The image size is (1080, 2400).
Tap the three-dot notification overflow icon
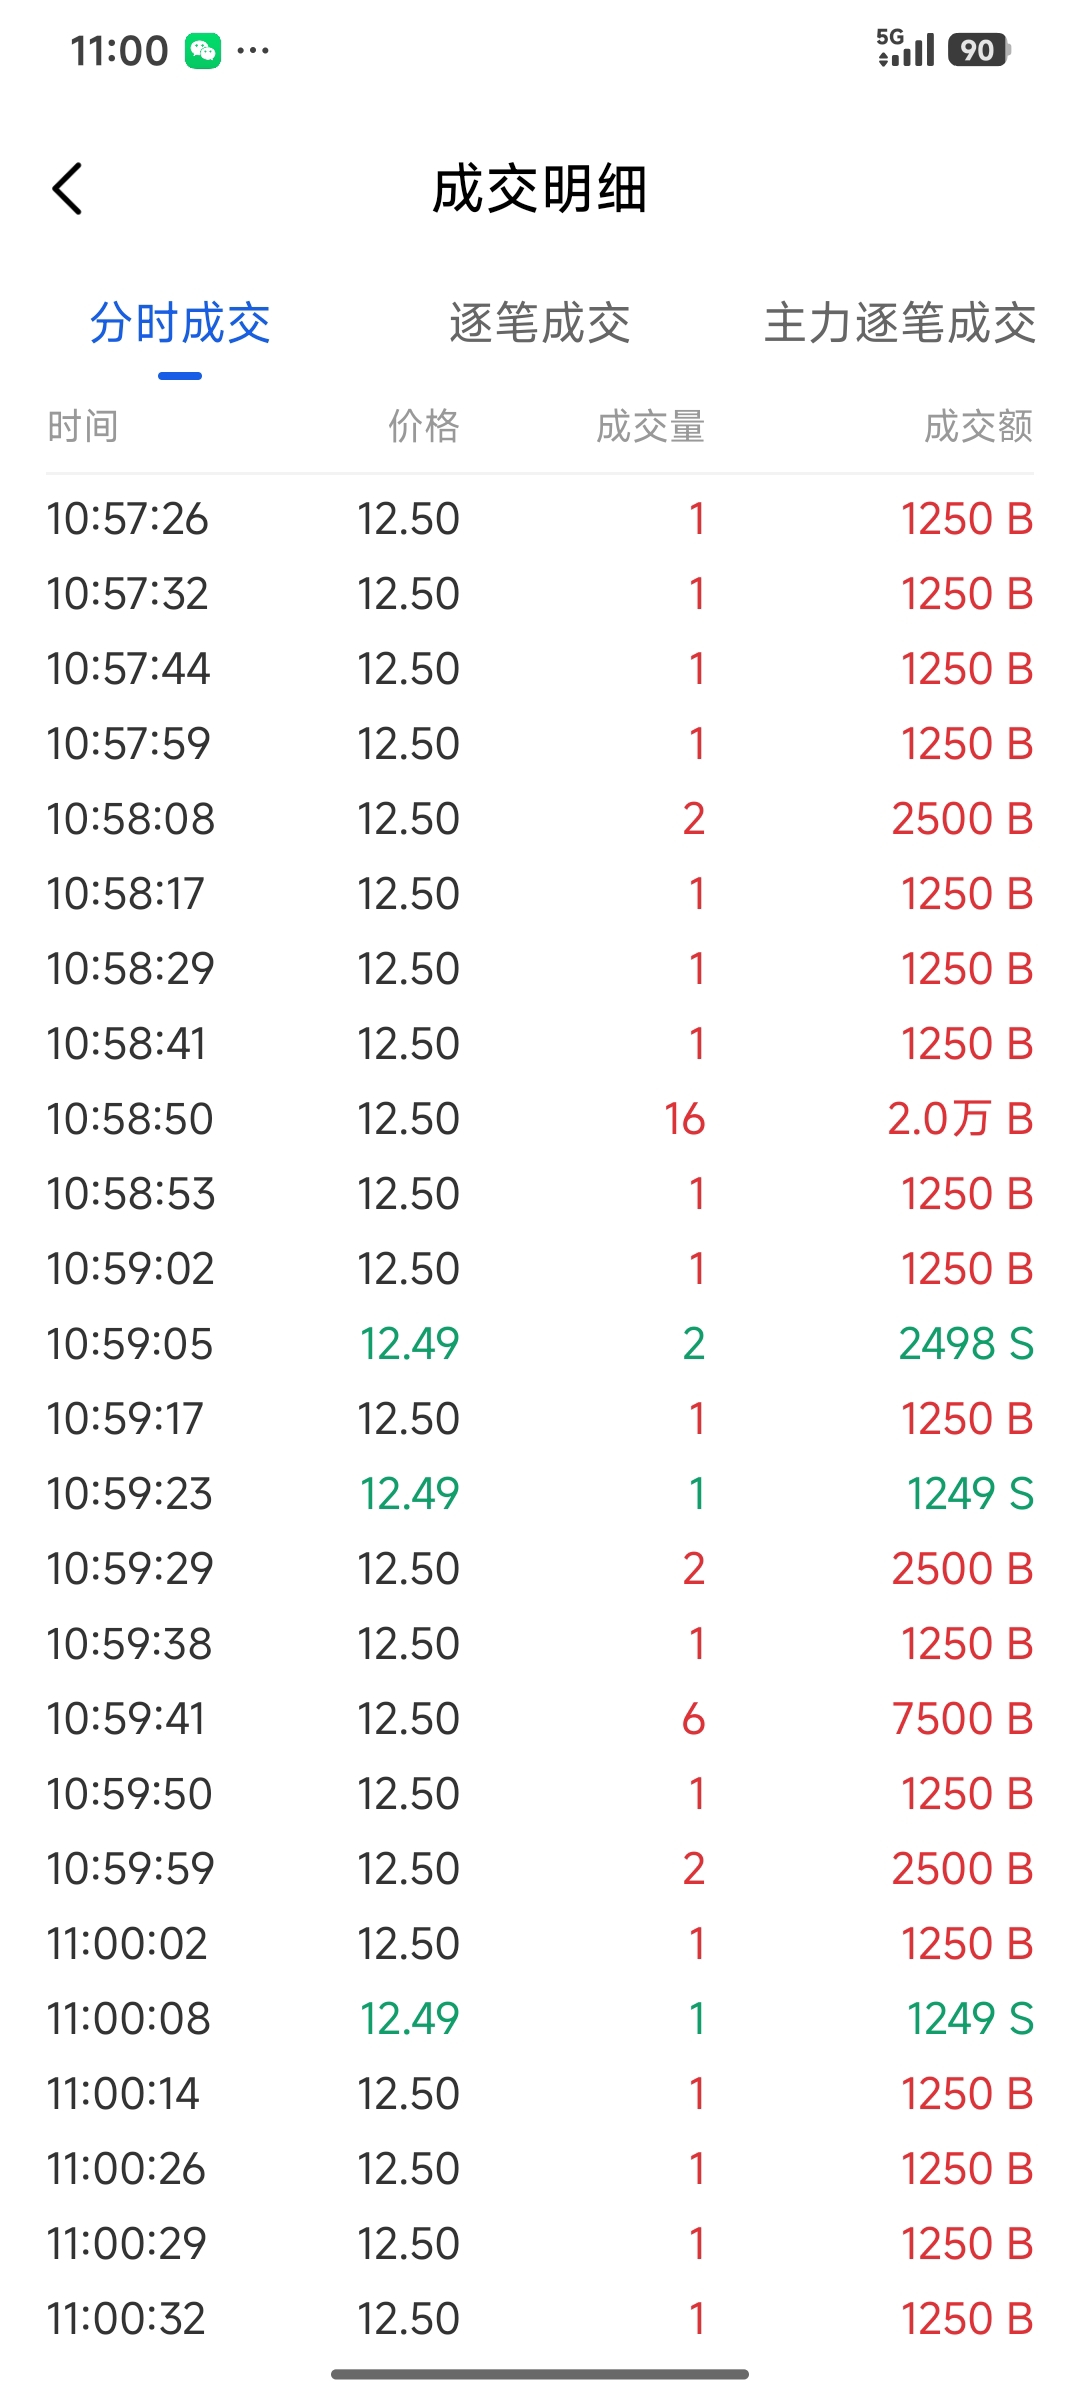click(253, 50)
